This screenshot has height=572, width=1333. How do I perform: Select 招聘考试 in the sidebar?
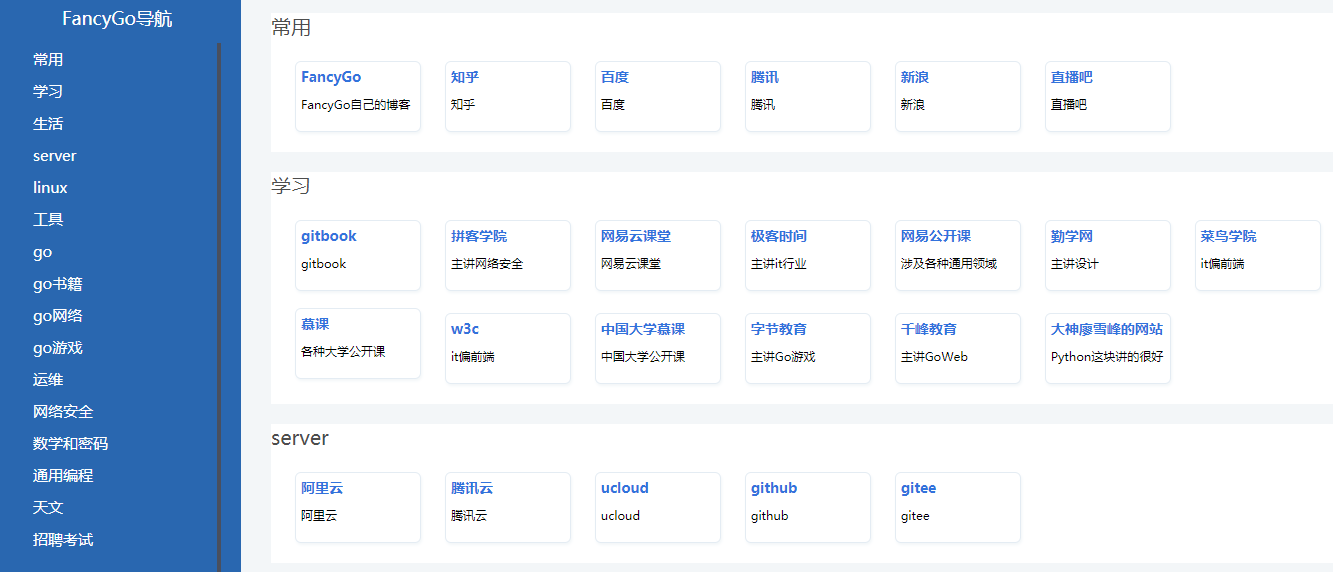click(x=63, y=539)
